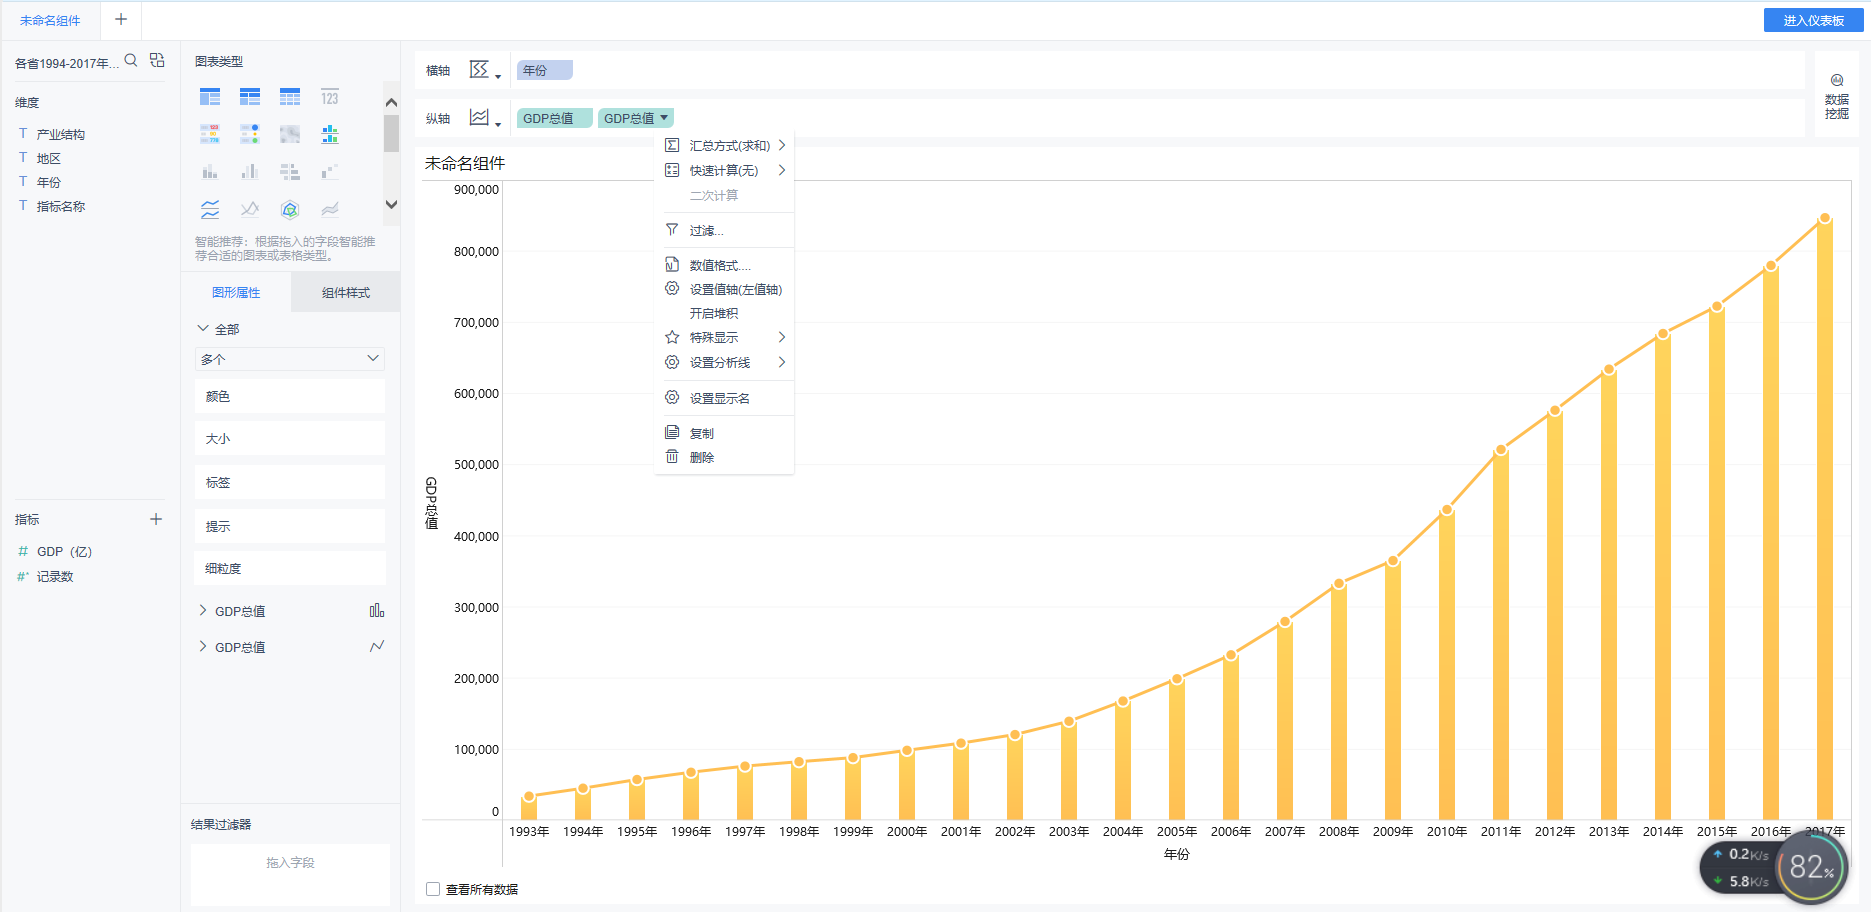Screen dimensions: 1871x912
Task: Click the add new component tab plus icon
Action: (x=121, y=20)
